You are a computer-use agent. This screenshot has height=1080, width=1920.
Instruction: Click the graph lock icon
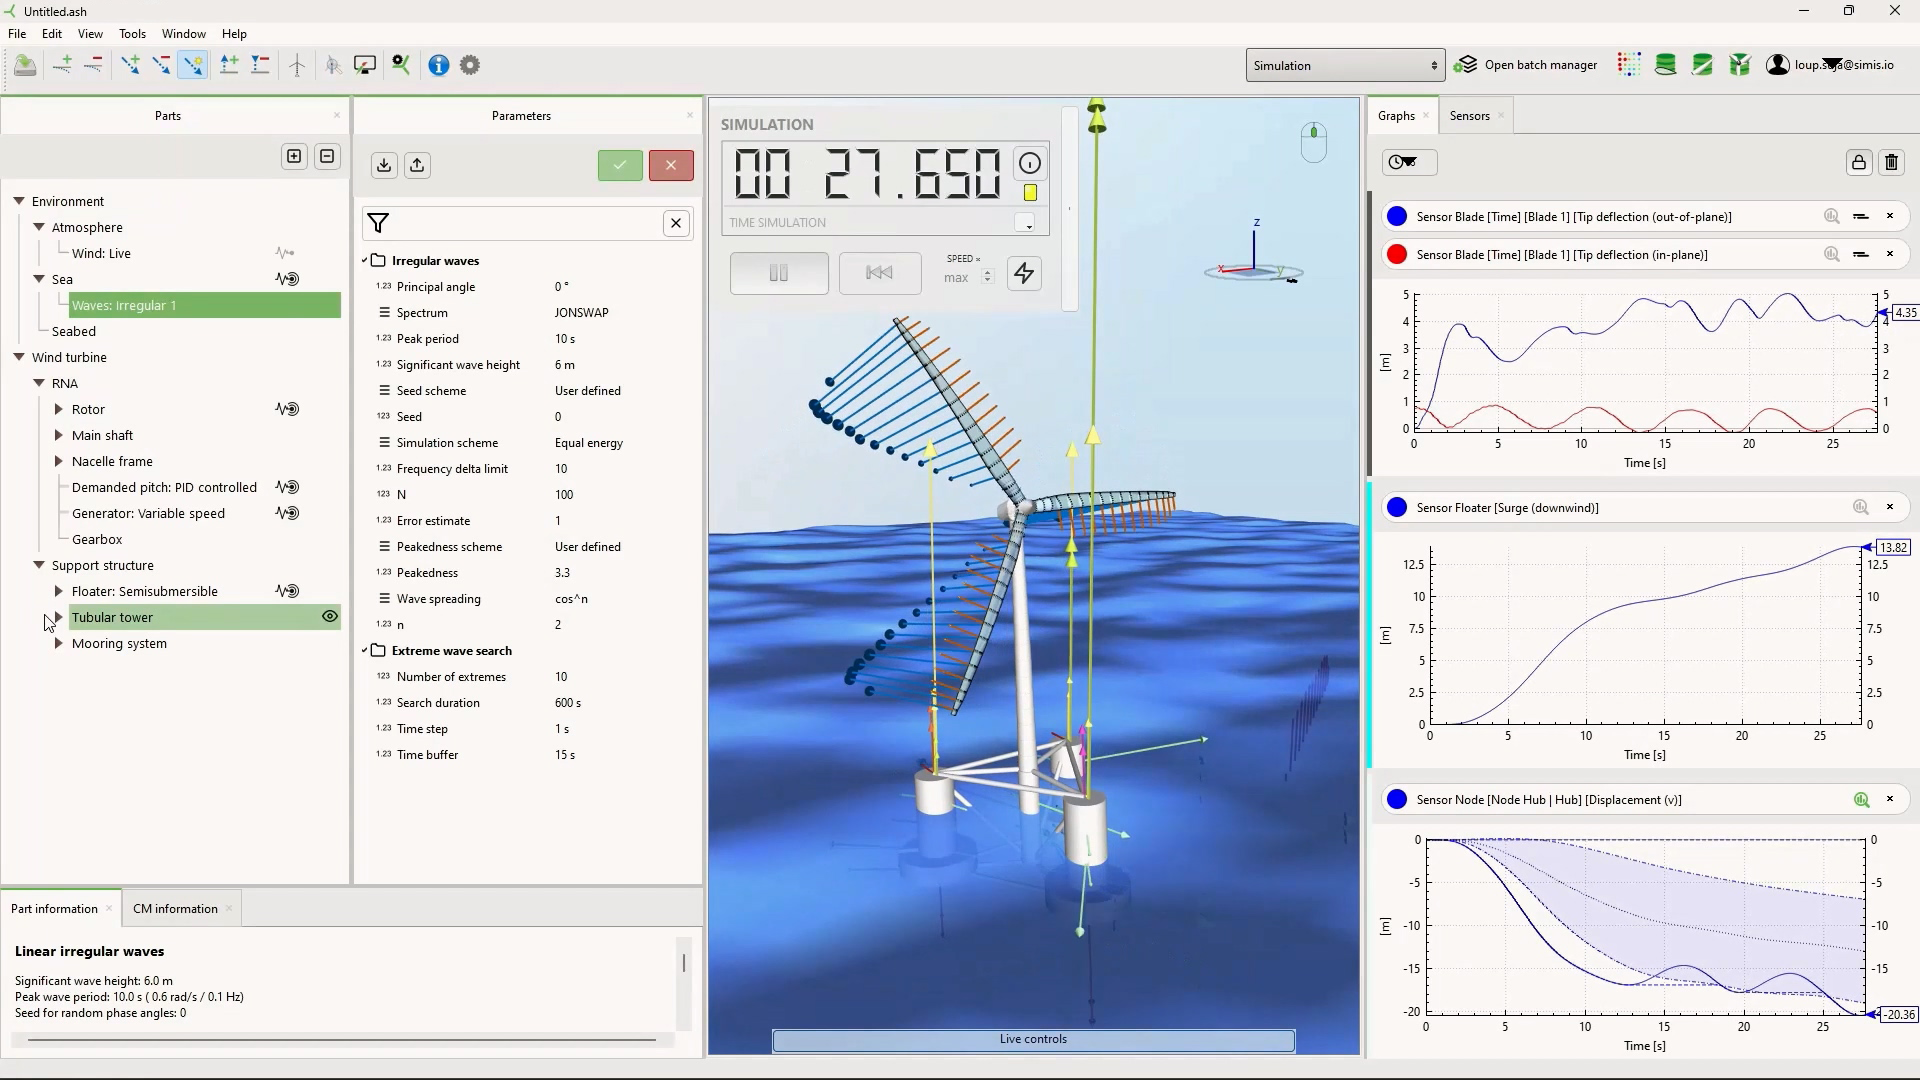click(x=1859, y=163)
